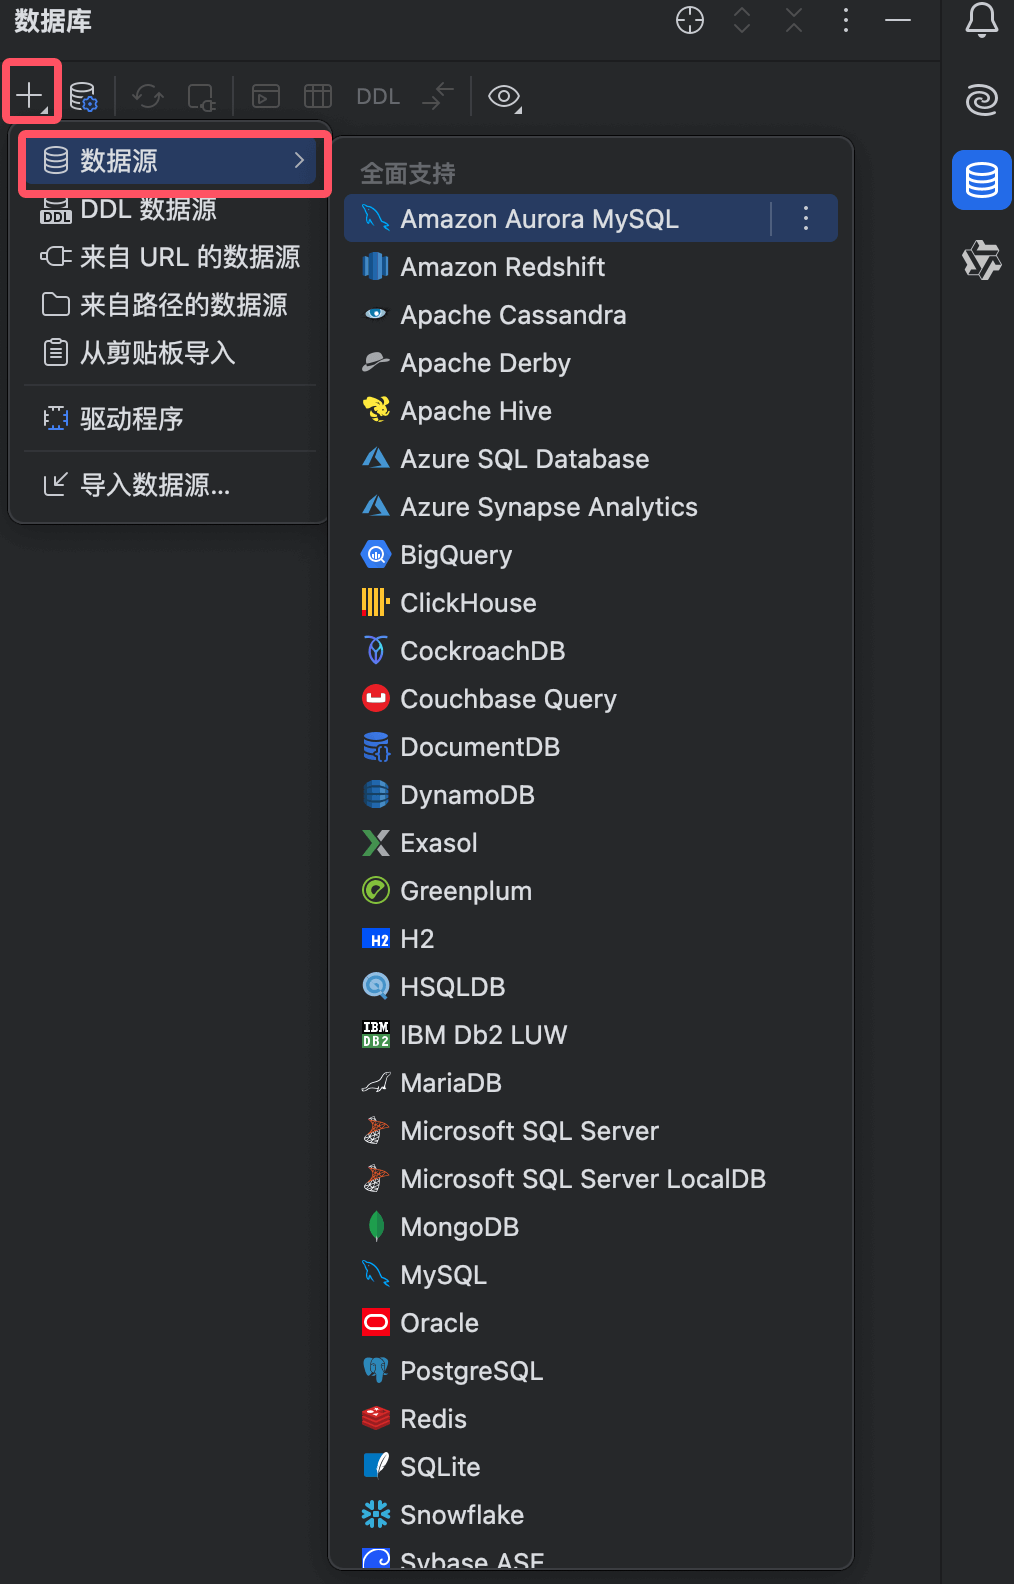Open the data source properties icon
The height and width of the screenshot is (1584, 1014).
click(x=83, y=97)
